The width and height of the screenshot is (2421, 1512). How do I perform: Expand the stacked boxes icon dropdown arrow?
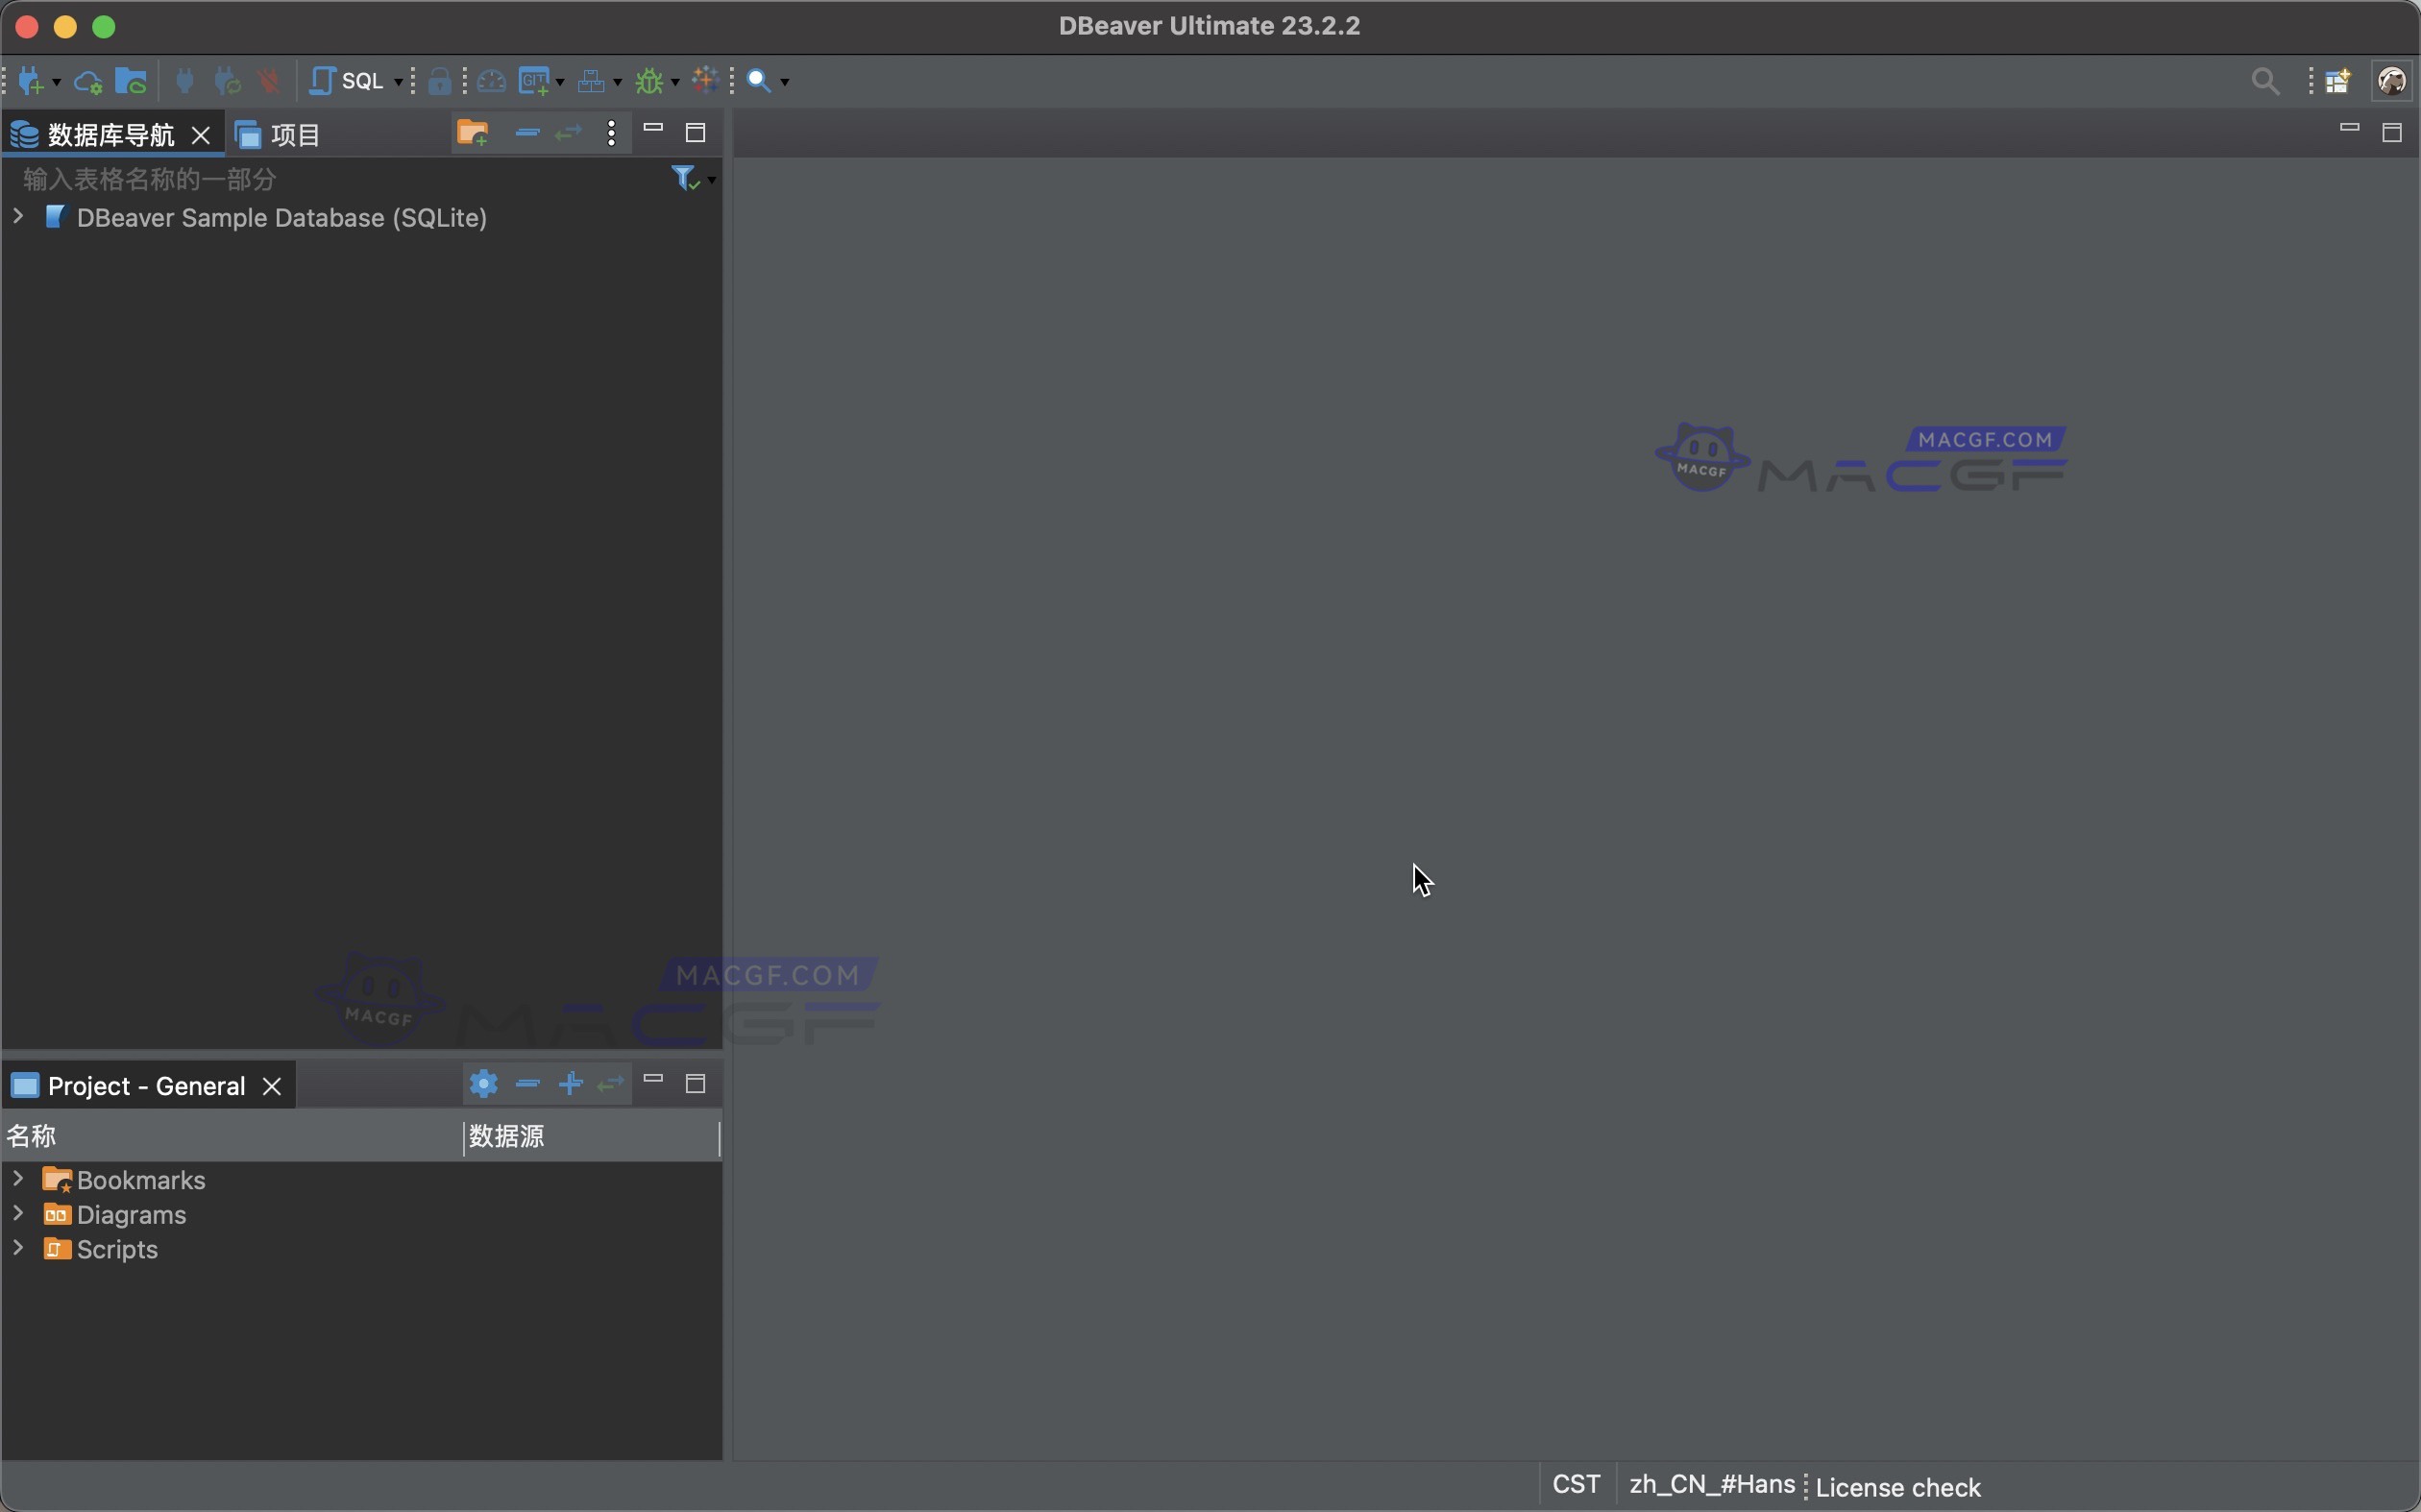617,82
